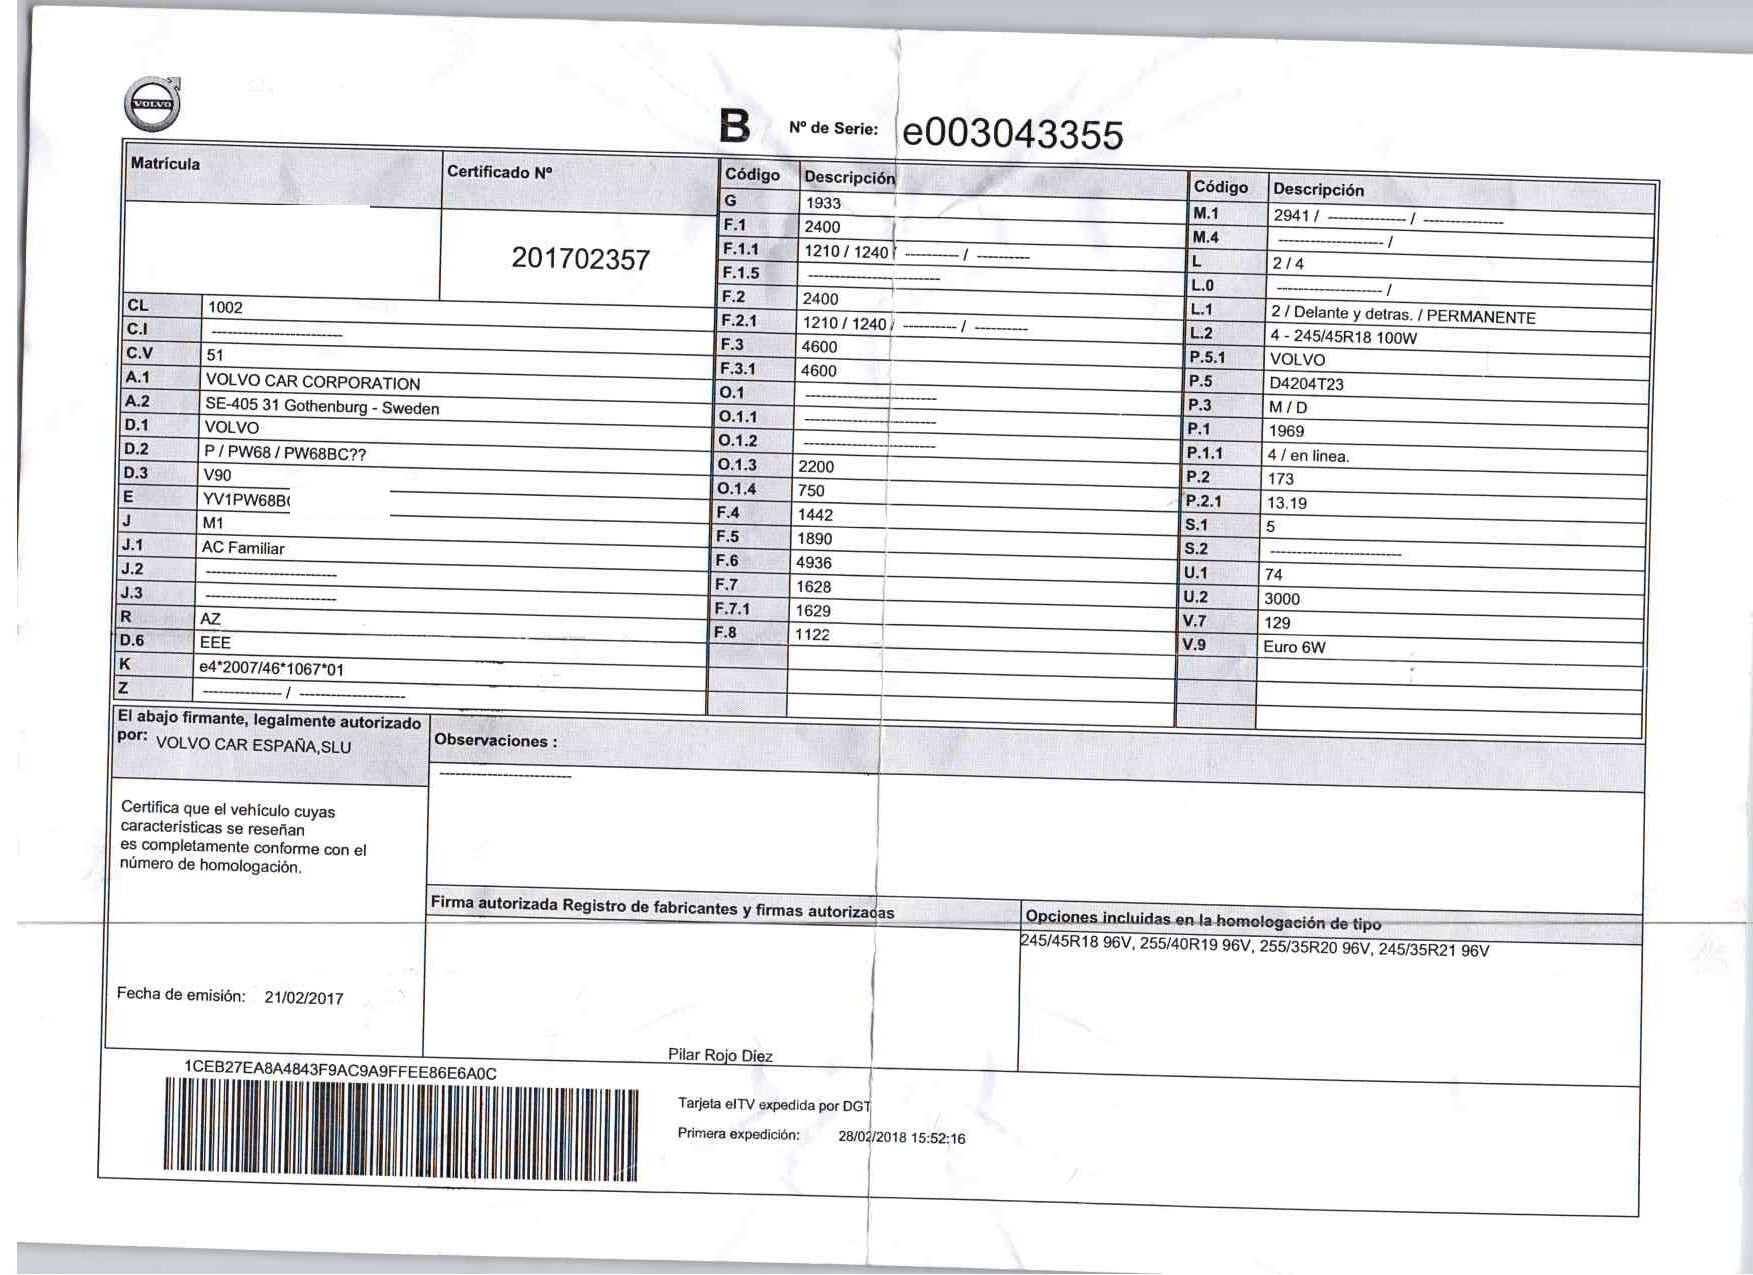Click value 4600 in row F.3
Screen dimensions: 1753x1275
(x=819, y=347)
